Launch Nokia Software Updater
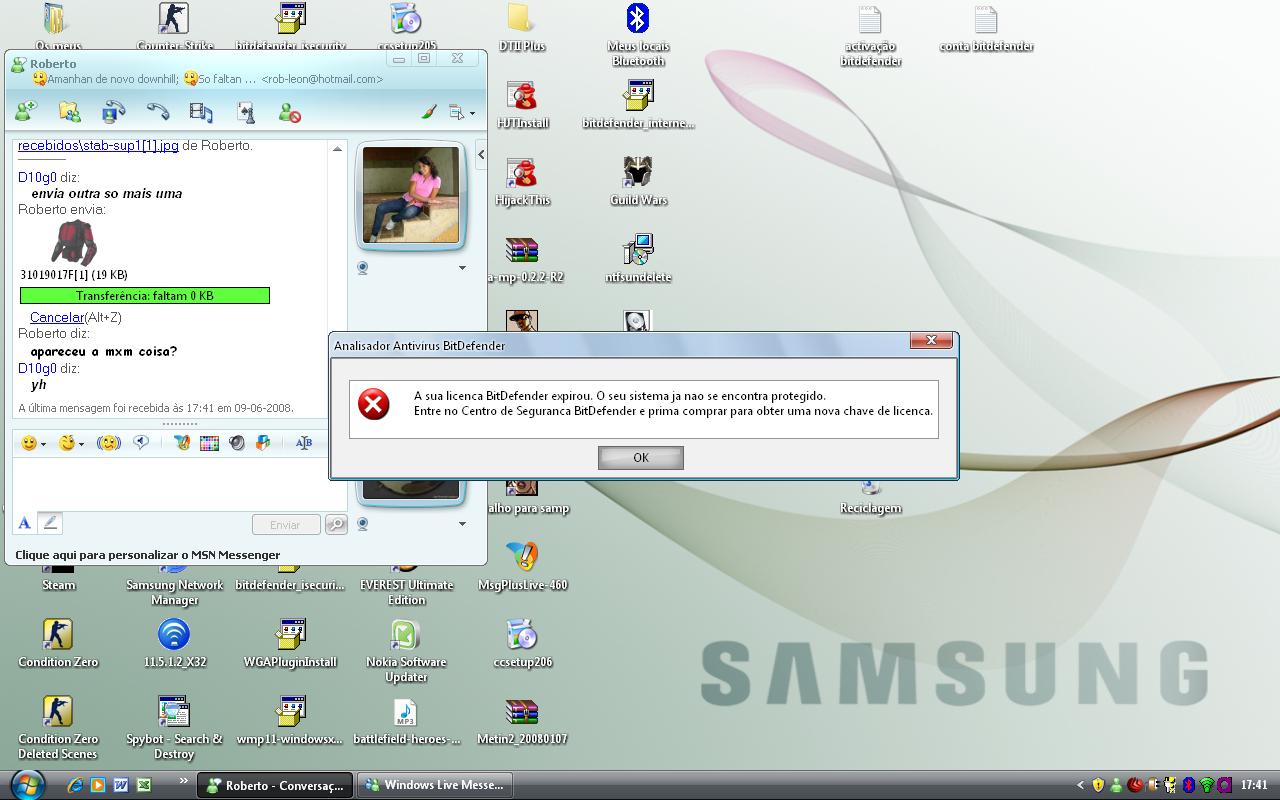1280x800 pixels. click(x=406, y=650)
